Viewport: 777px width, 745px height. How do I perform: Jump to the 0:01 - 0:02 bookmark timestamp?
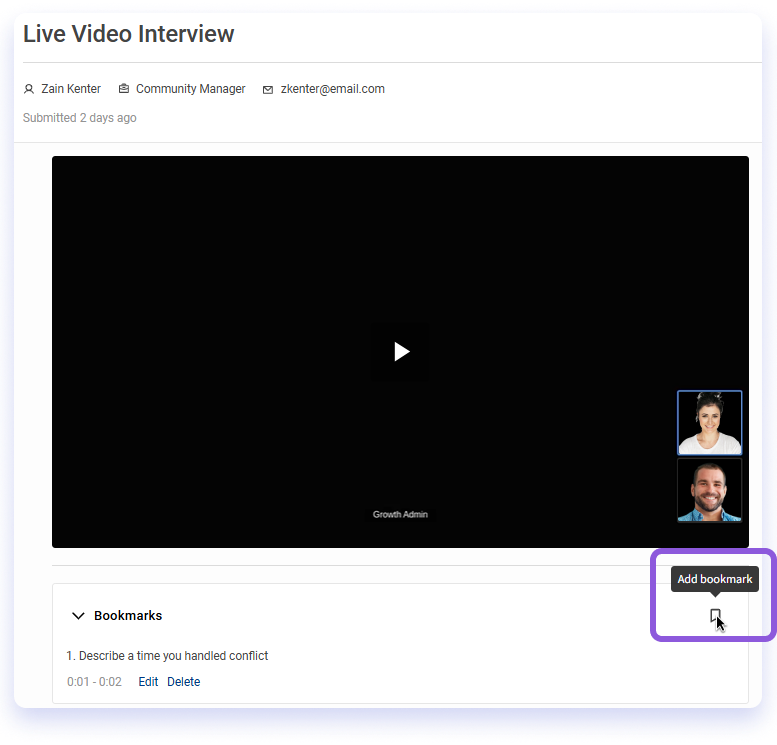[x=94, y=682]
